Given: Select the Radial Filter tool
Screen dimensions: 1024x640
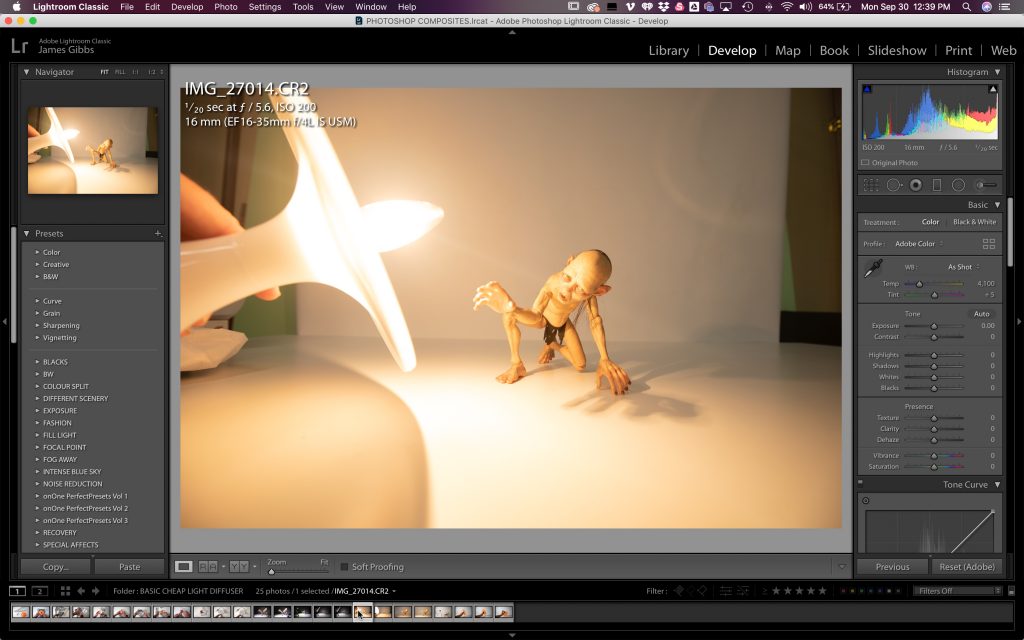Looking at the screenshot, I should (958, 185).
